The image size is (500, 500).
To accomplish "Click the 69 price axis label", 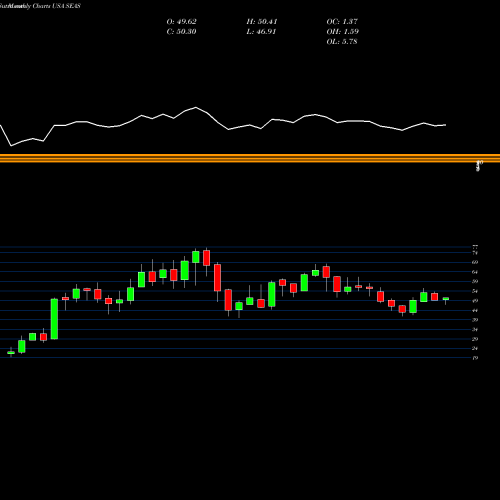I will [x=475, y=262].
